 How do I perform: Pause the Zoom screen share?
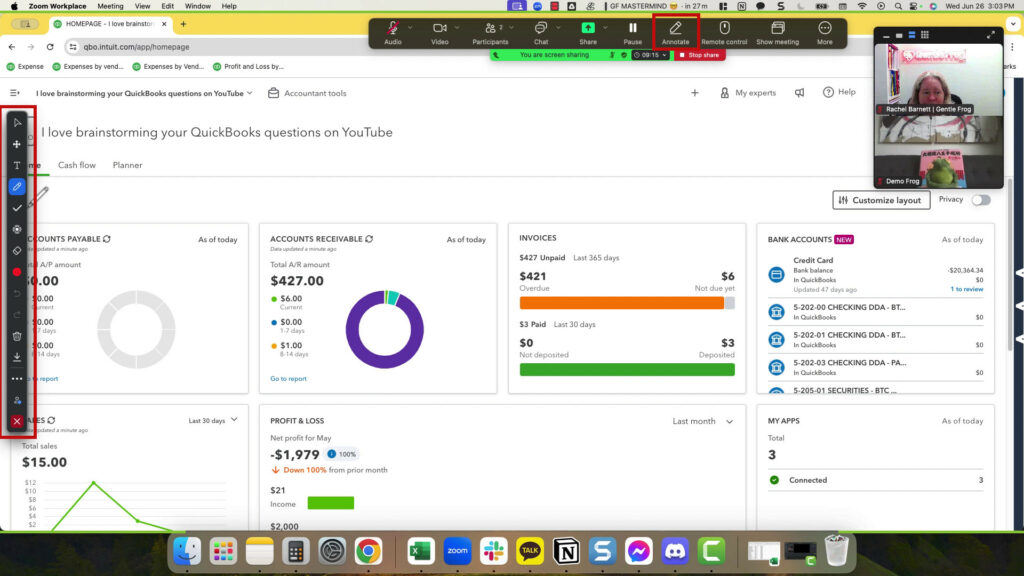632,32
